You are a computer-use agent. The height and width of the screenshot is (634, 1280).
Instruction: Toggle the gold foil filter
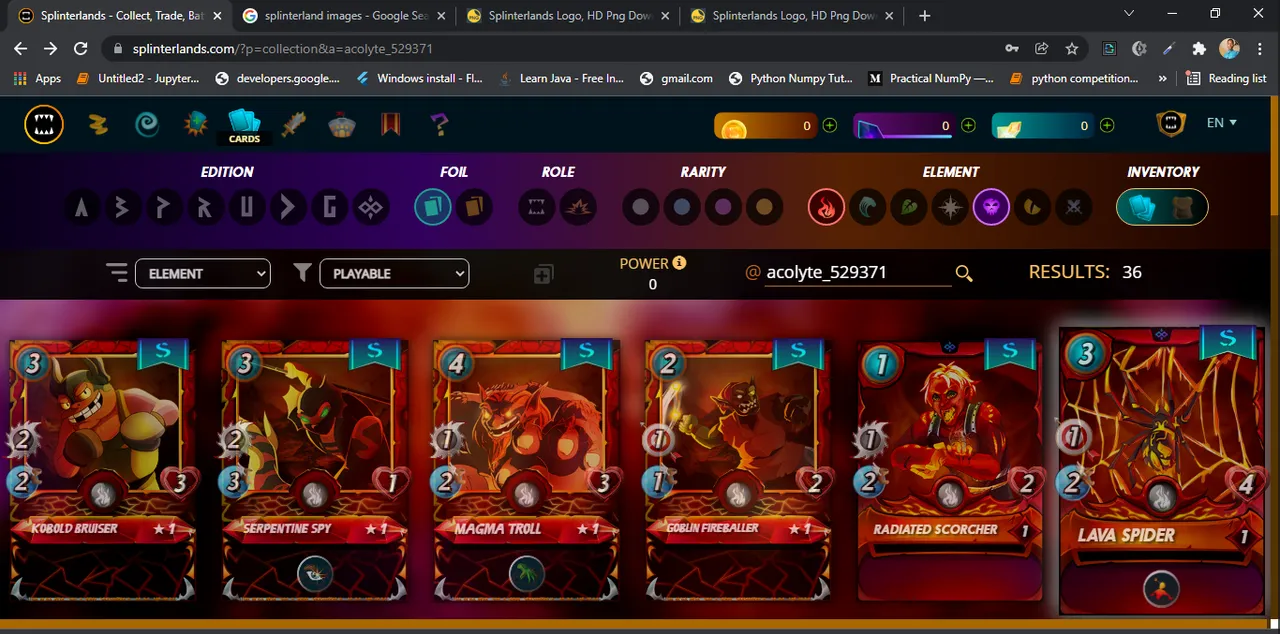(475, 208)
